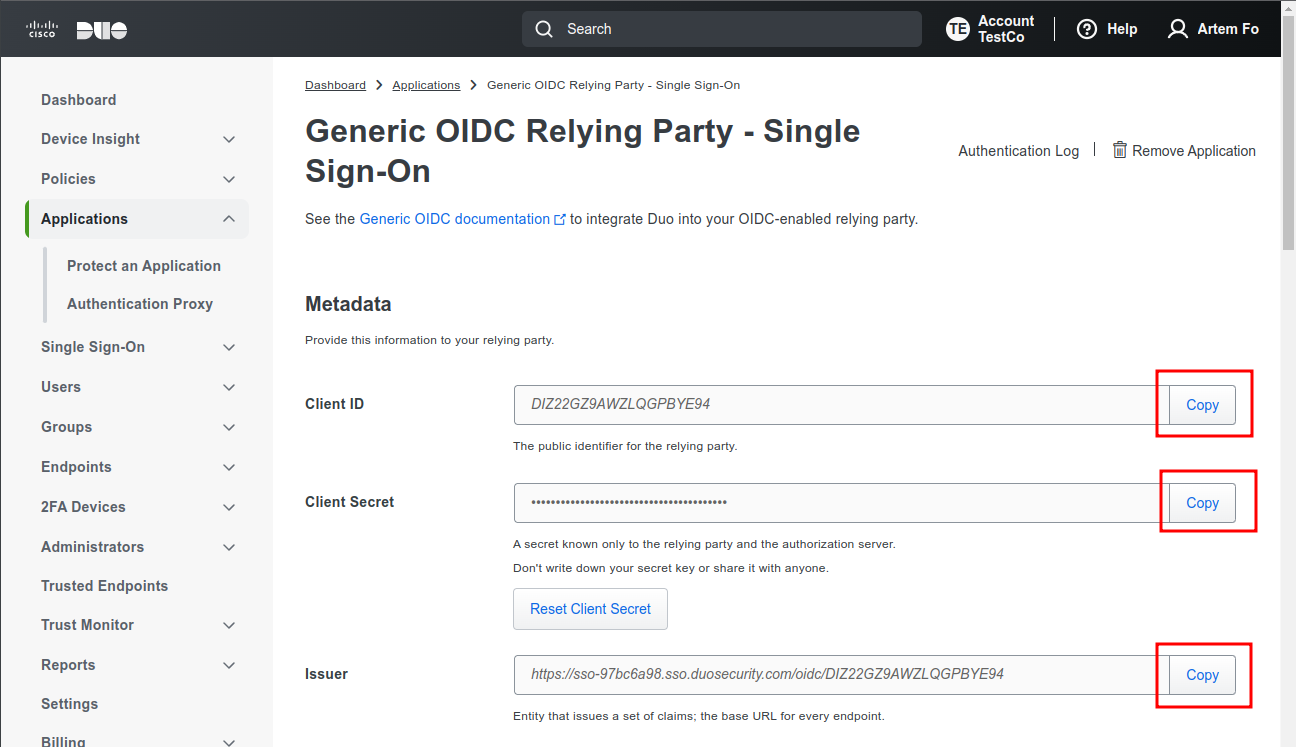Click the Applications breadcrumb link
Viewport: 1296px width, 747px height.
pyautogui.click(x=426, y=85)
